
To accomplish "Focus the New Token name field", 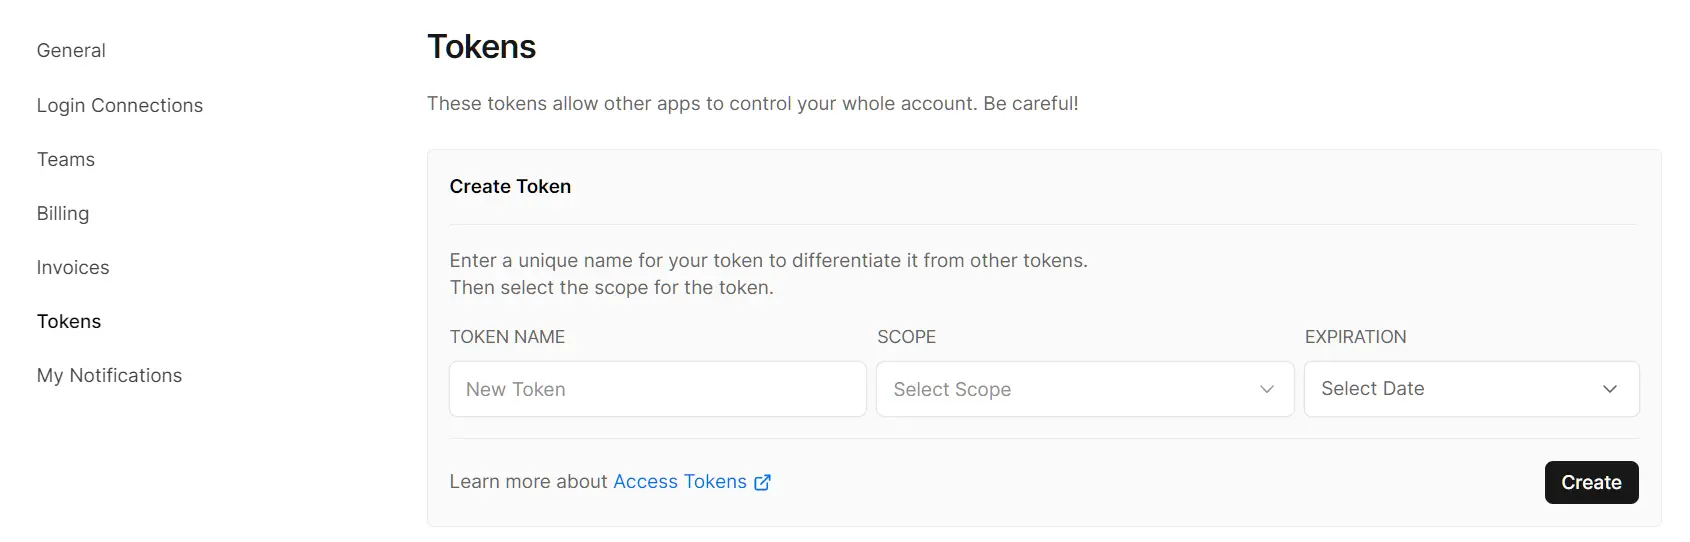I will pos(658,389).
